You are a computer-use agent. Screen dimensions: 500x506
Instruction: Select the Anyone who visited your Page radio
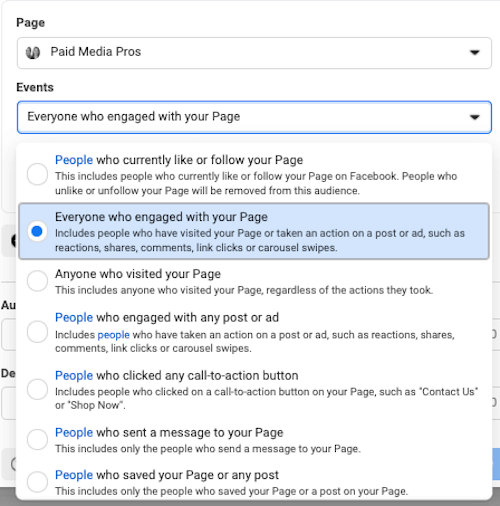37,281
